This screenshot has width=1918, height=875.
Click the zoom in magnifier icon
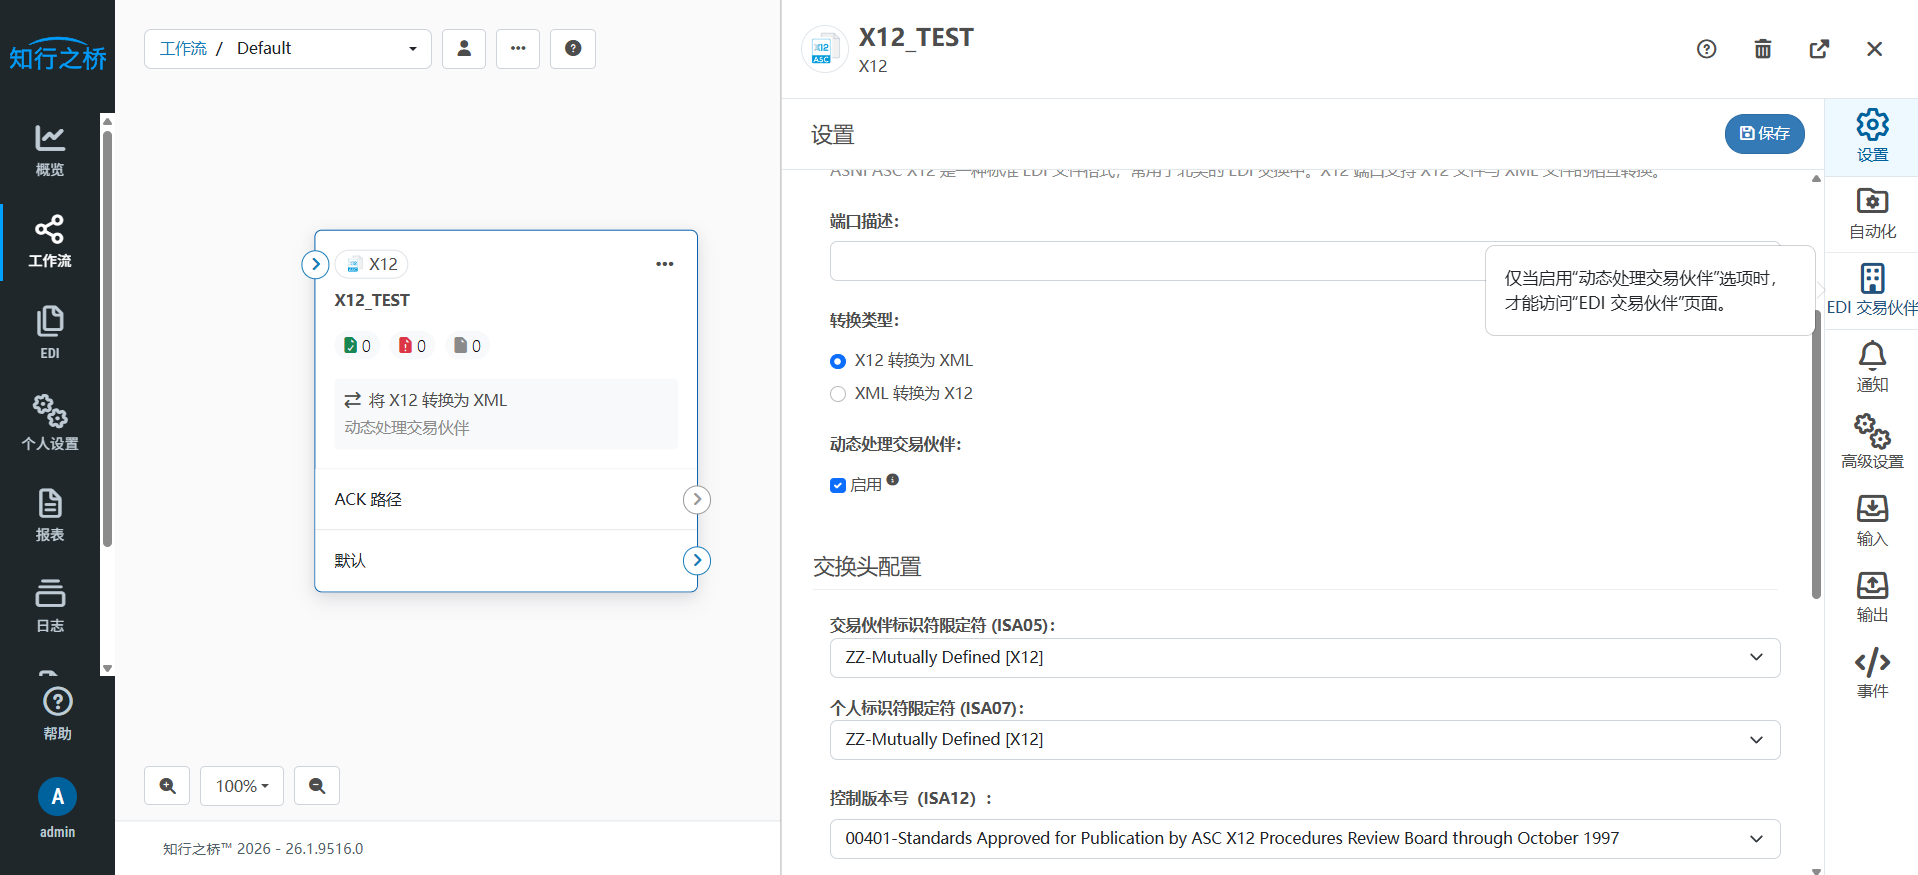(x=167, y=786)
